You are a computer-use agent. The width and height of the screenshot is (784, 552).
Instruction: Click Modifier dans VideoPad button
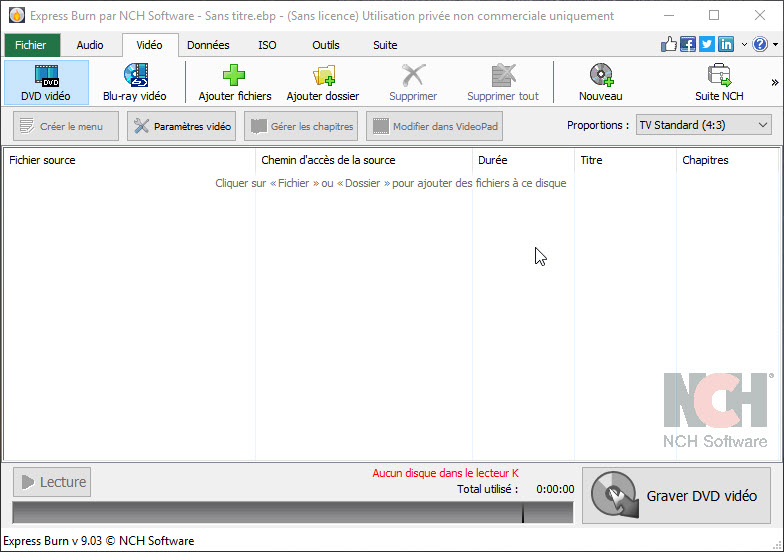coord(434,126)
